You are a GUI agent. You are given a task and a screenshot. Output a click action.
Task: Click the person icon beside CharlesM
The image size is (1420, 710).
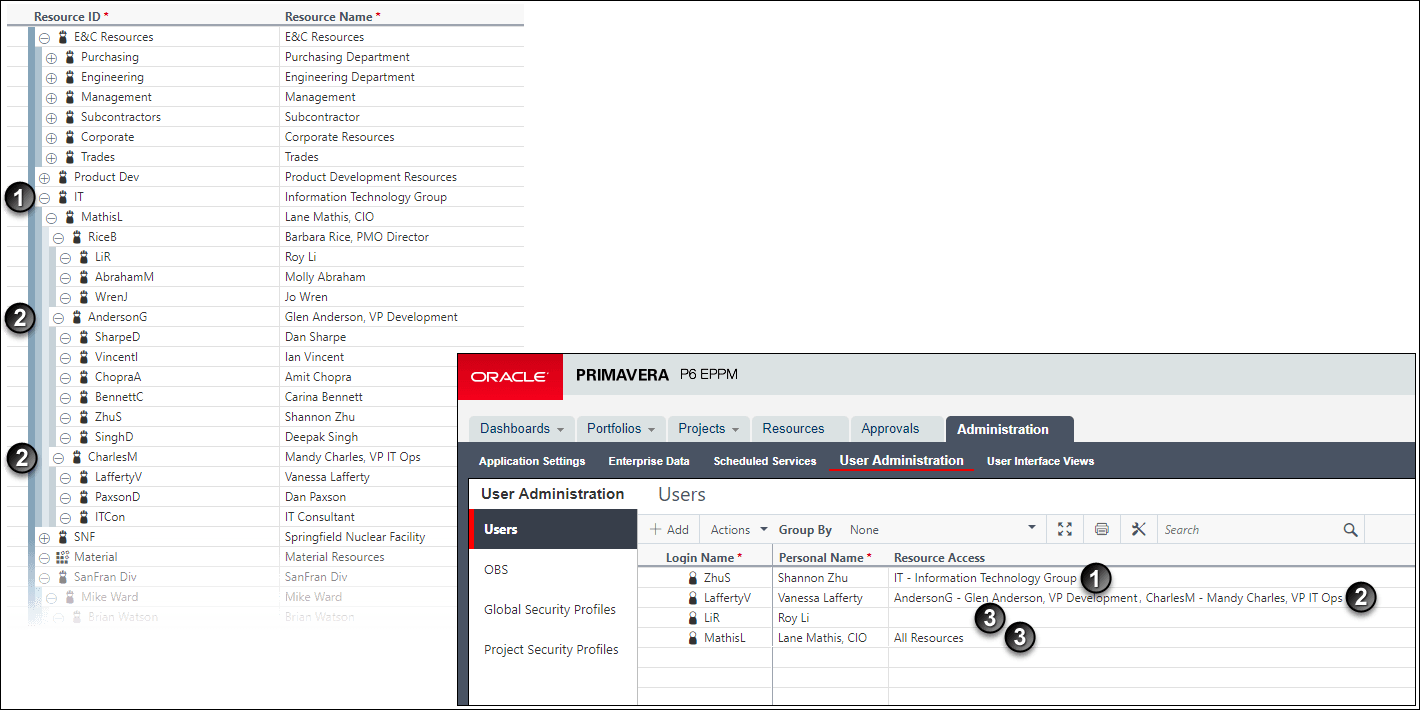coord(77,457)
